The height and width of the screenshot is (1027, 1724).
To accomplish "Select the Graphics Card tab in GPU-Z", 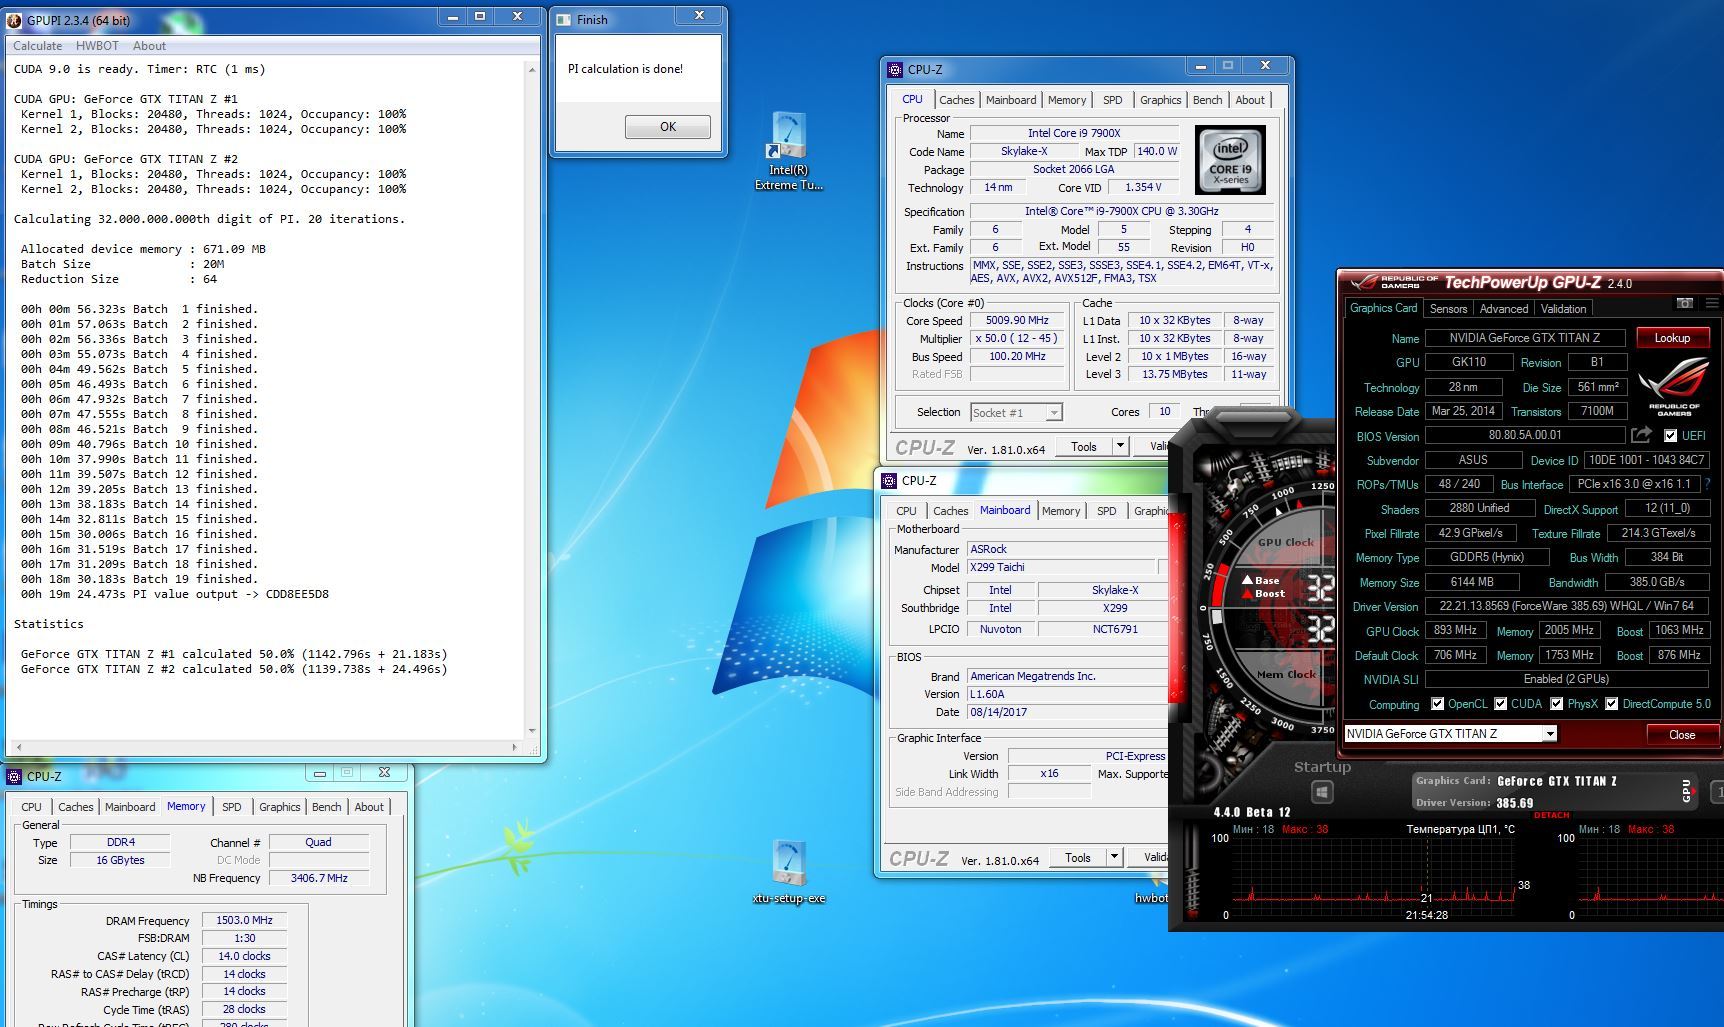I will pos(1383,308).
